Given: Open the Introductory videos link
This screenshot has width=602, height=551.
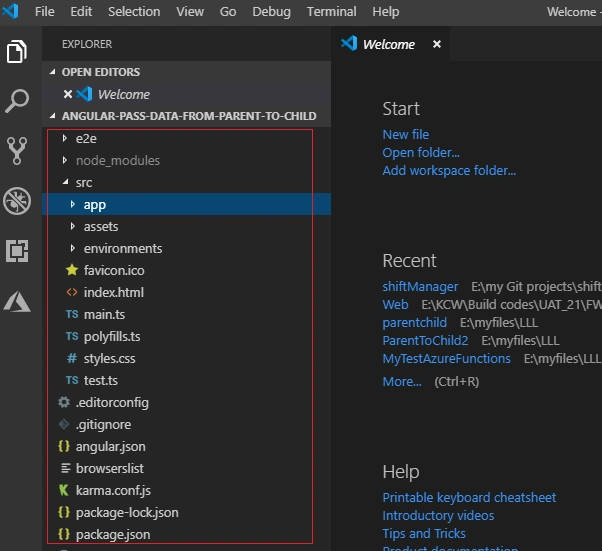Looking at the screenshot, I should [x=438, y=515].
